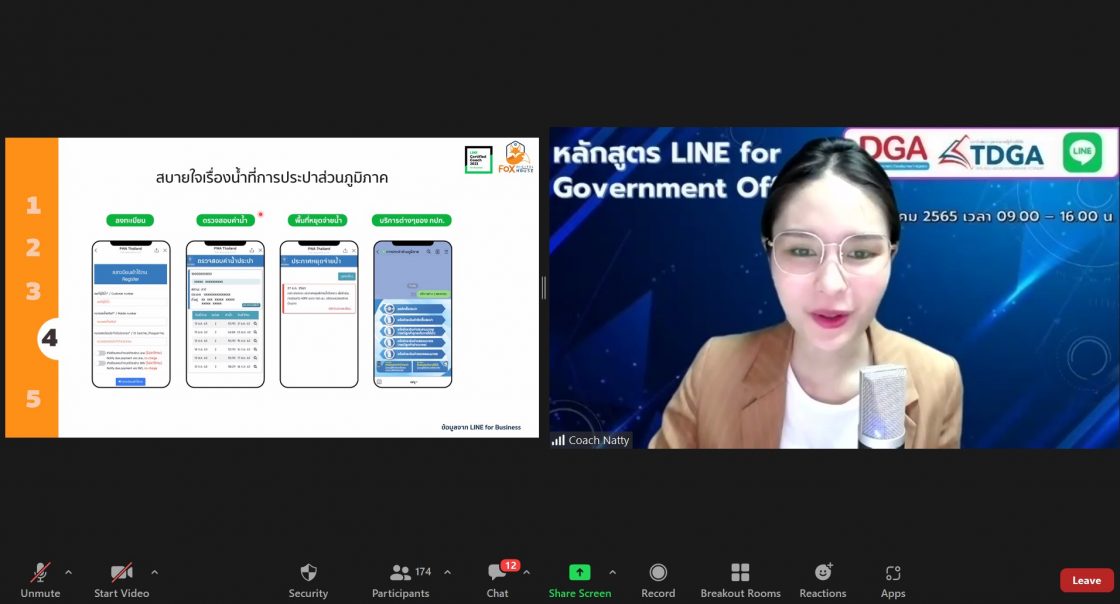Click the slide footer ending in LINE for Business
The width and height of the screenshot is (1120, 604).
coord(481,427)
